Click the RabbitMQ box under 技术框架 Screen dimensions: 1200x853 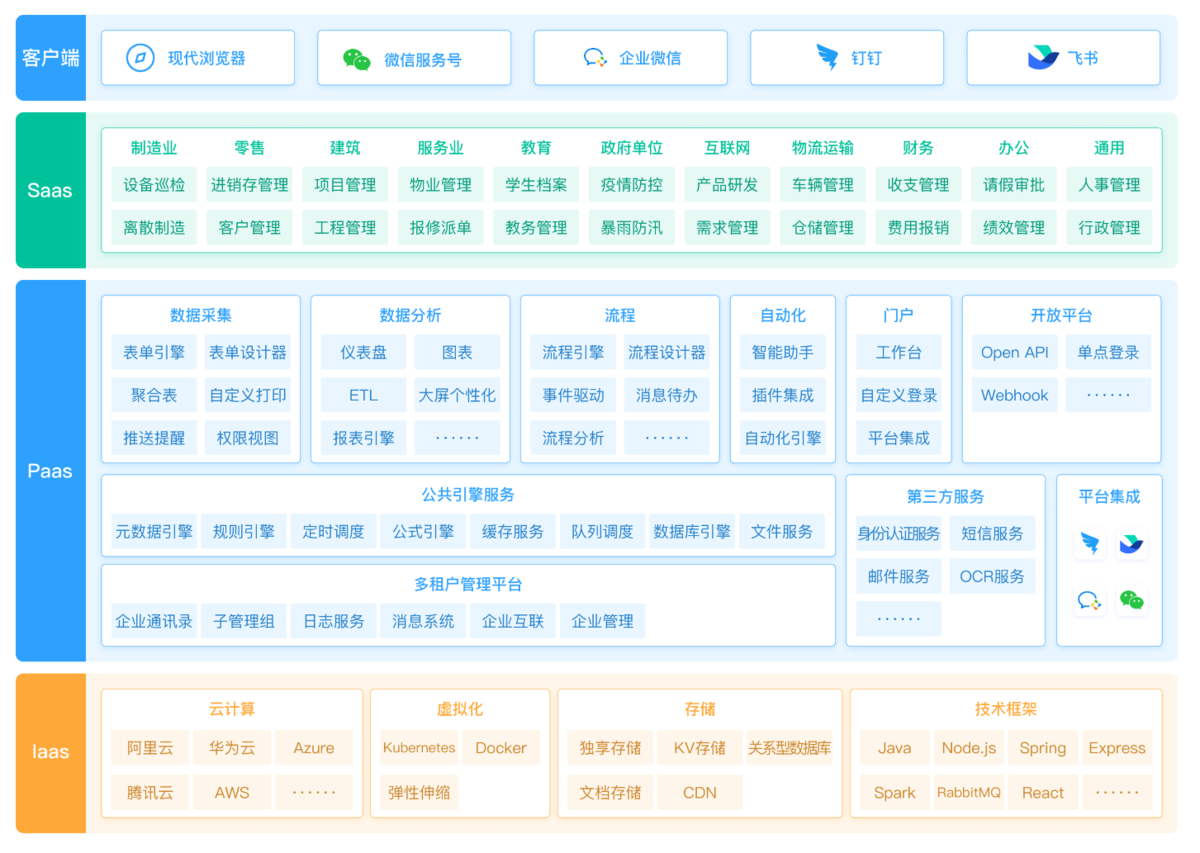[x=968, y=792]
